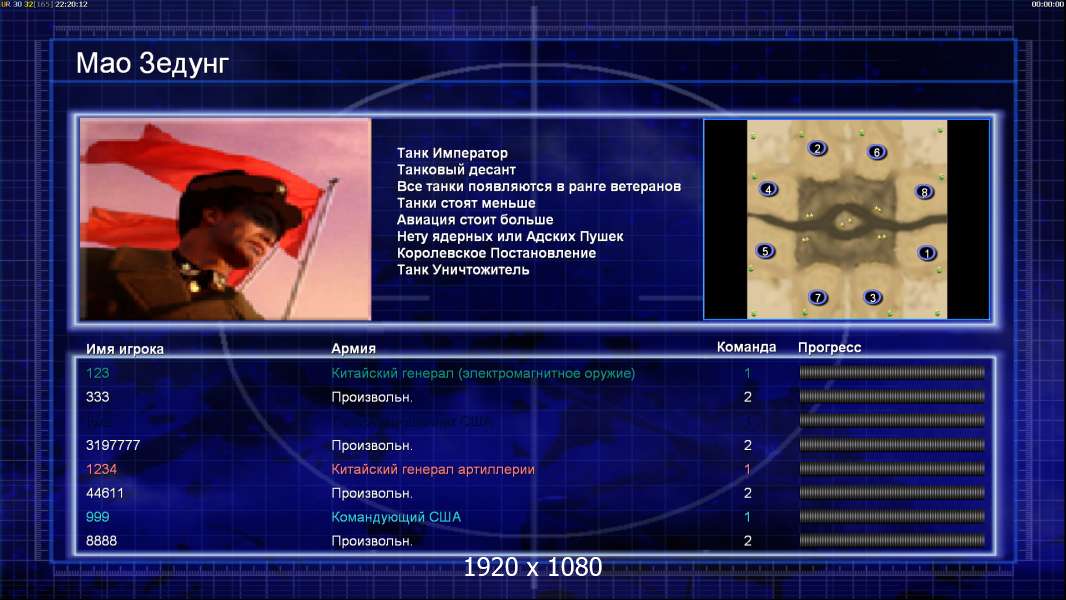Click start position marker 1 on minimap
This screenshot has width=1066, height=600.
point(927,253)
